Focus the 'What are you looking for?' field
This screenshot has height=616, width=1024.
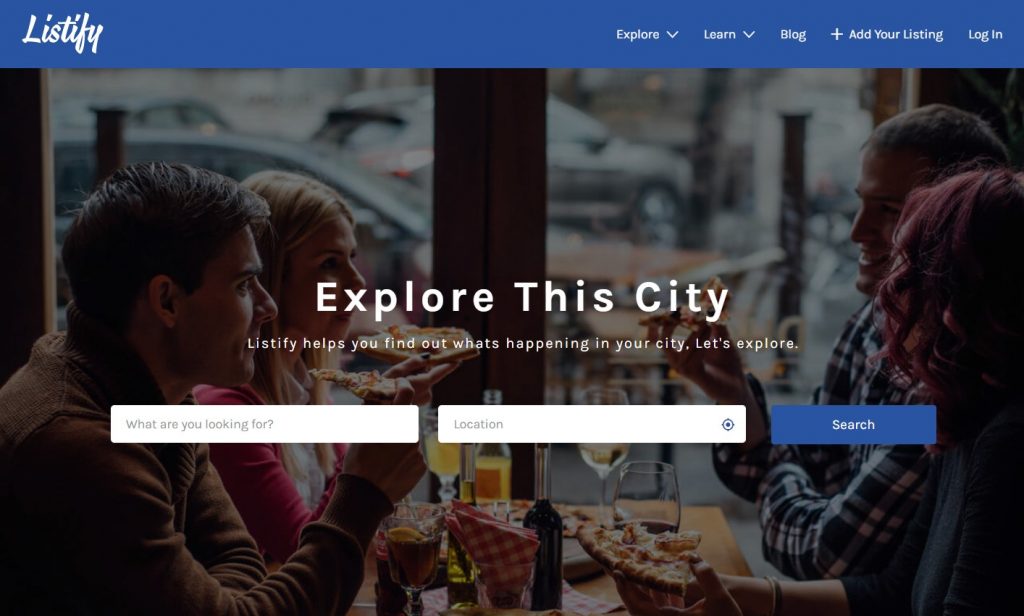point(264,424)
